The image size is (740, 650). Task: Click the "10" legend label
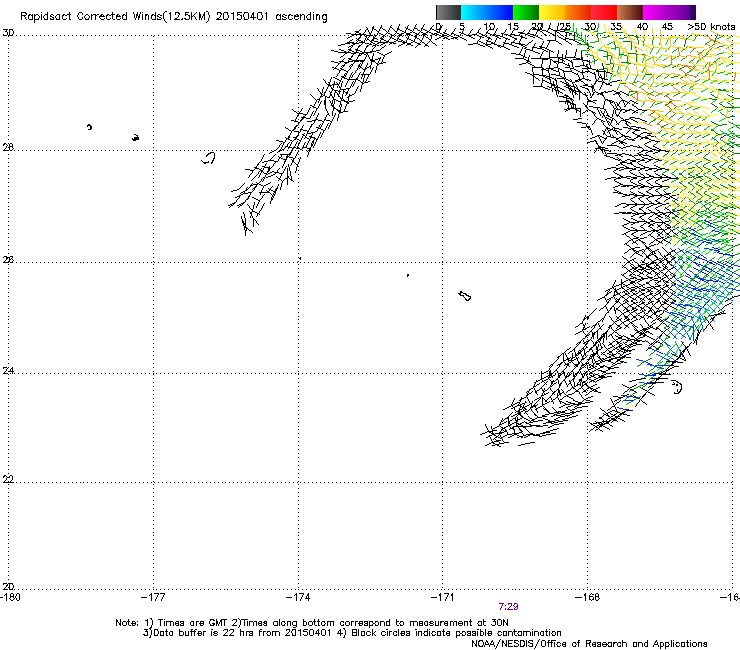point(489,26)
